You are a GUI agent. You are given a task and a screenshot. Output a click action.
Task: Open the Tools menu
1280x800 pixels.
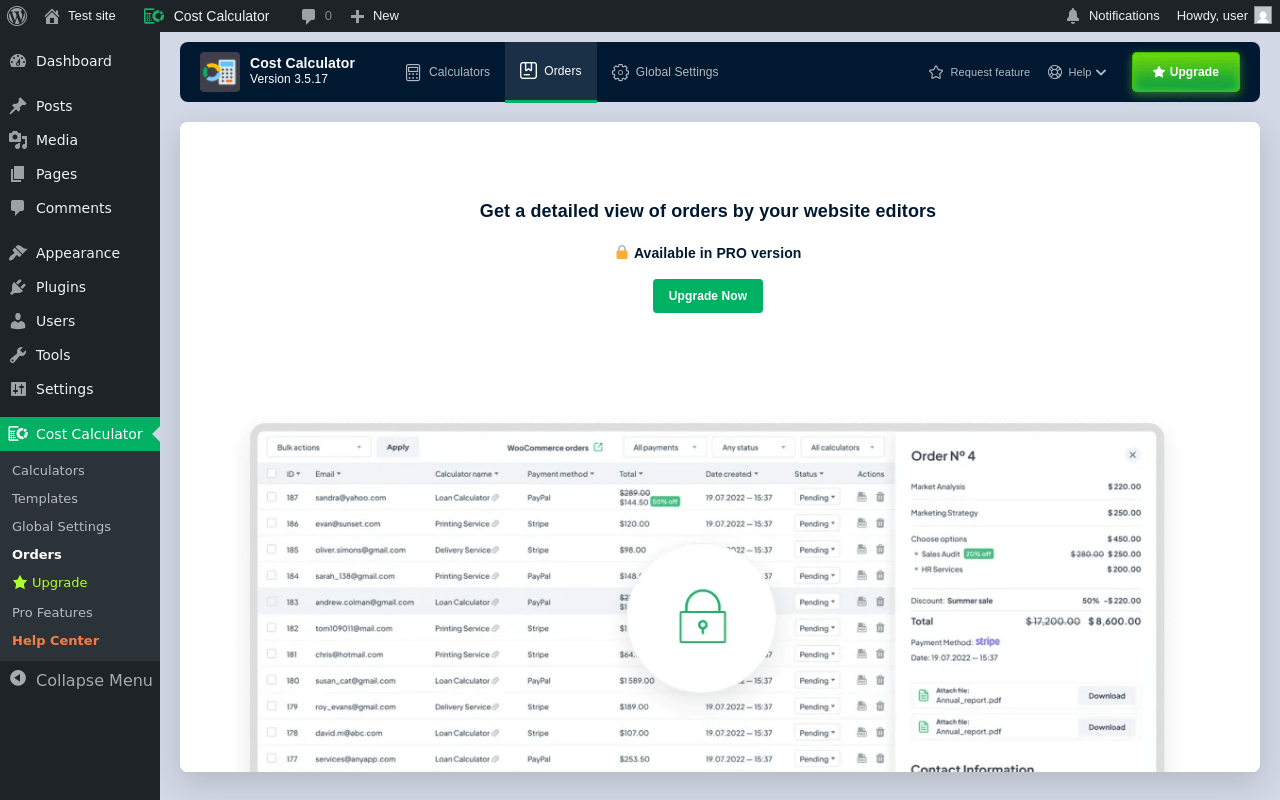pyautogui.click(x=80, y=355)
